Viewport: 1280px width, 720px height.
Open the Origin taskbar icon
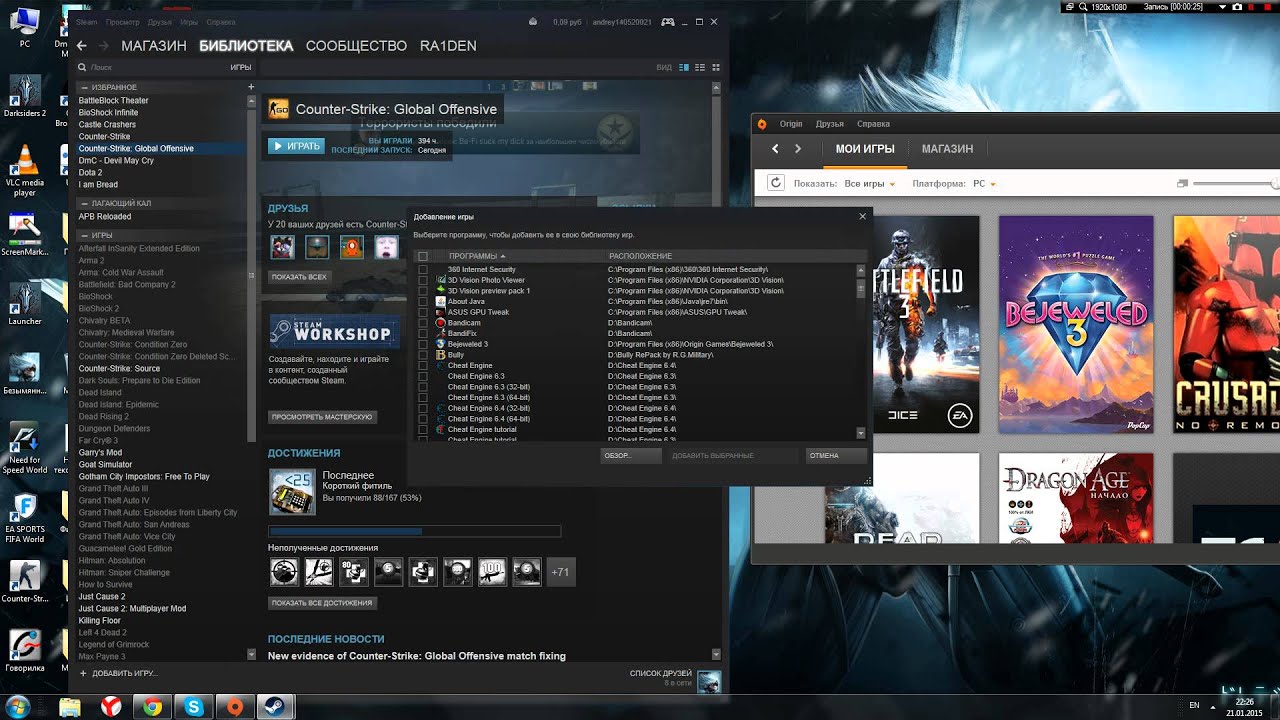coord(234,707)
